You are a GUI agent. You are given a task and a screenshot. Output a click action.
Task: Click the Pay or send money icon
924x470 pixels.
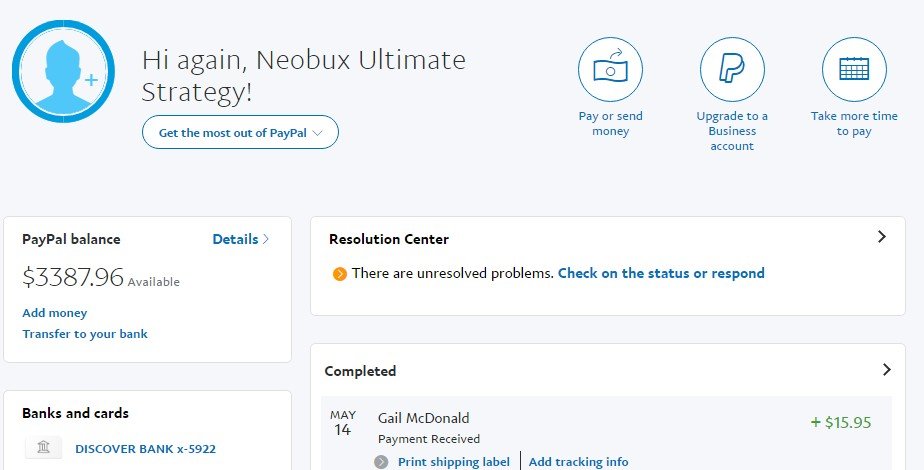(610, 70)
